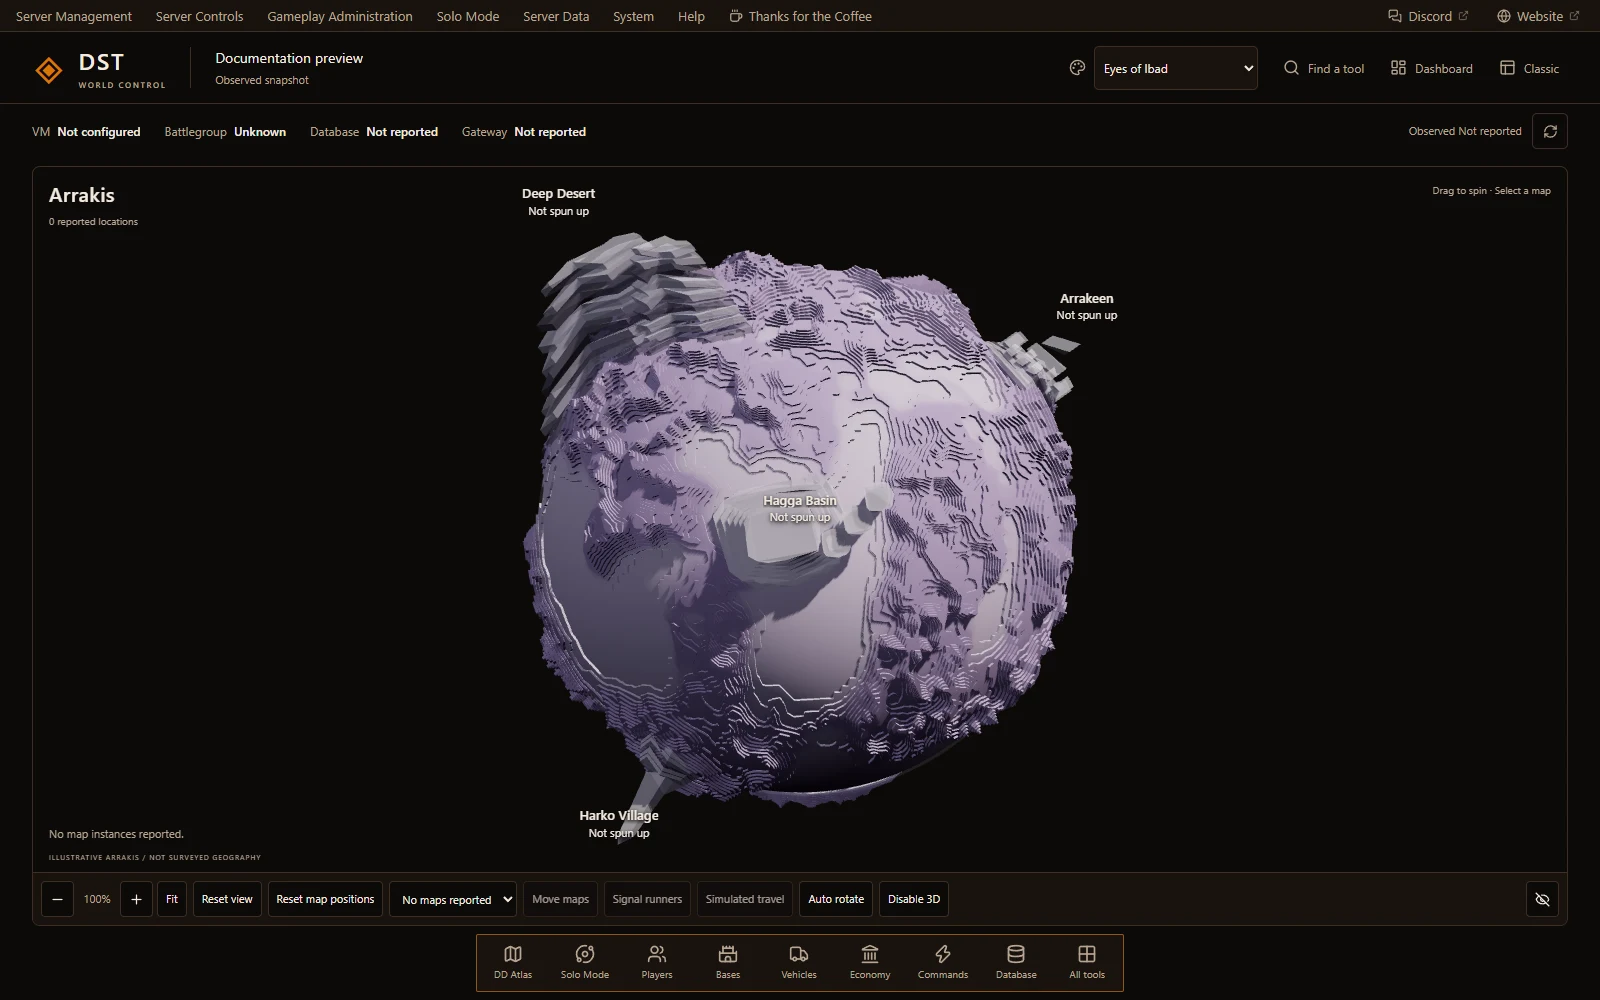Open the Vehicles tool

click(799, 962)
